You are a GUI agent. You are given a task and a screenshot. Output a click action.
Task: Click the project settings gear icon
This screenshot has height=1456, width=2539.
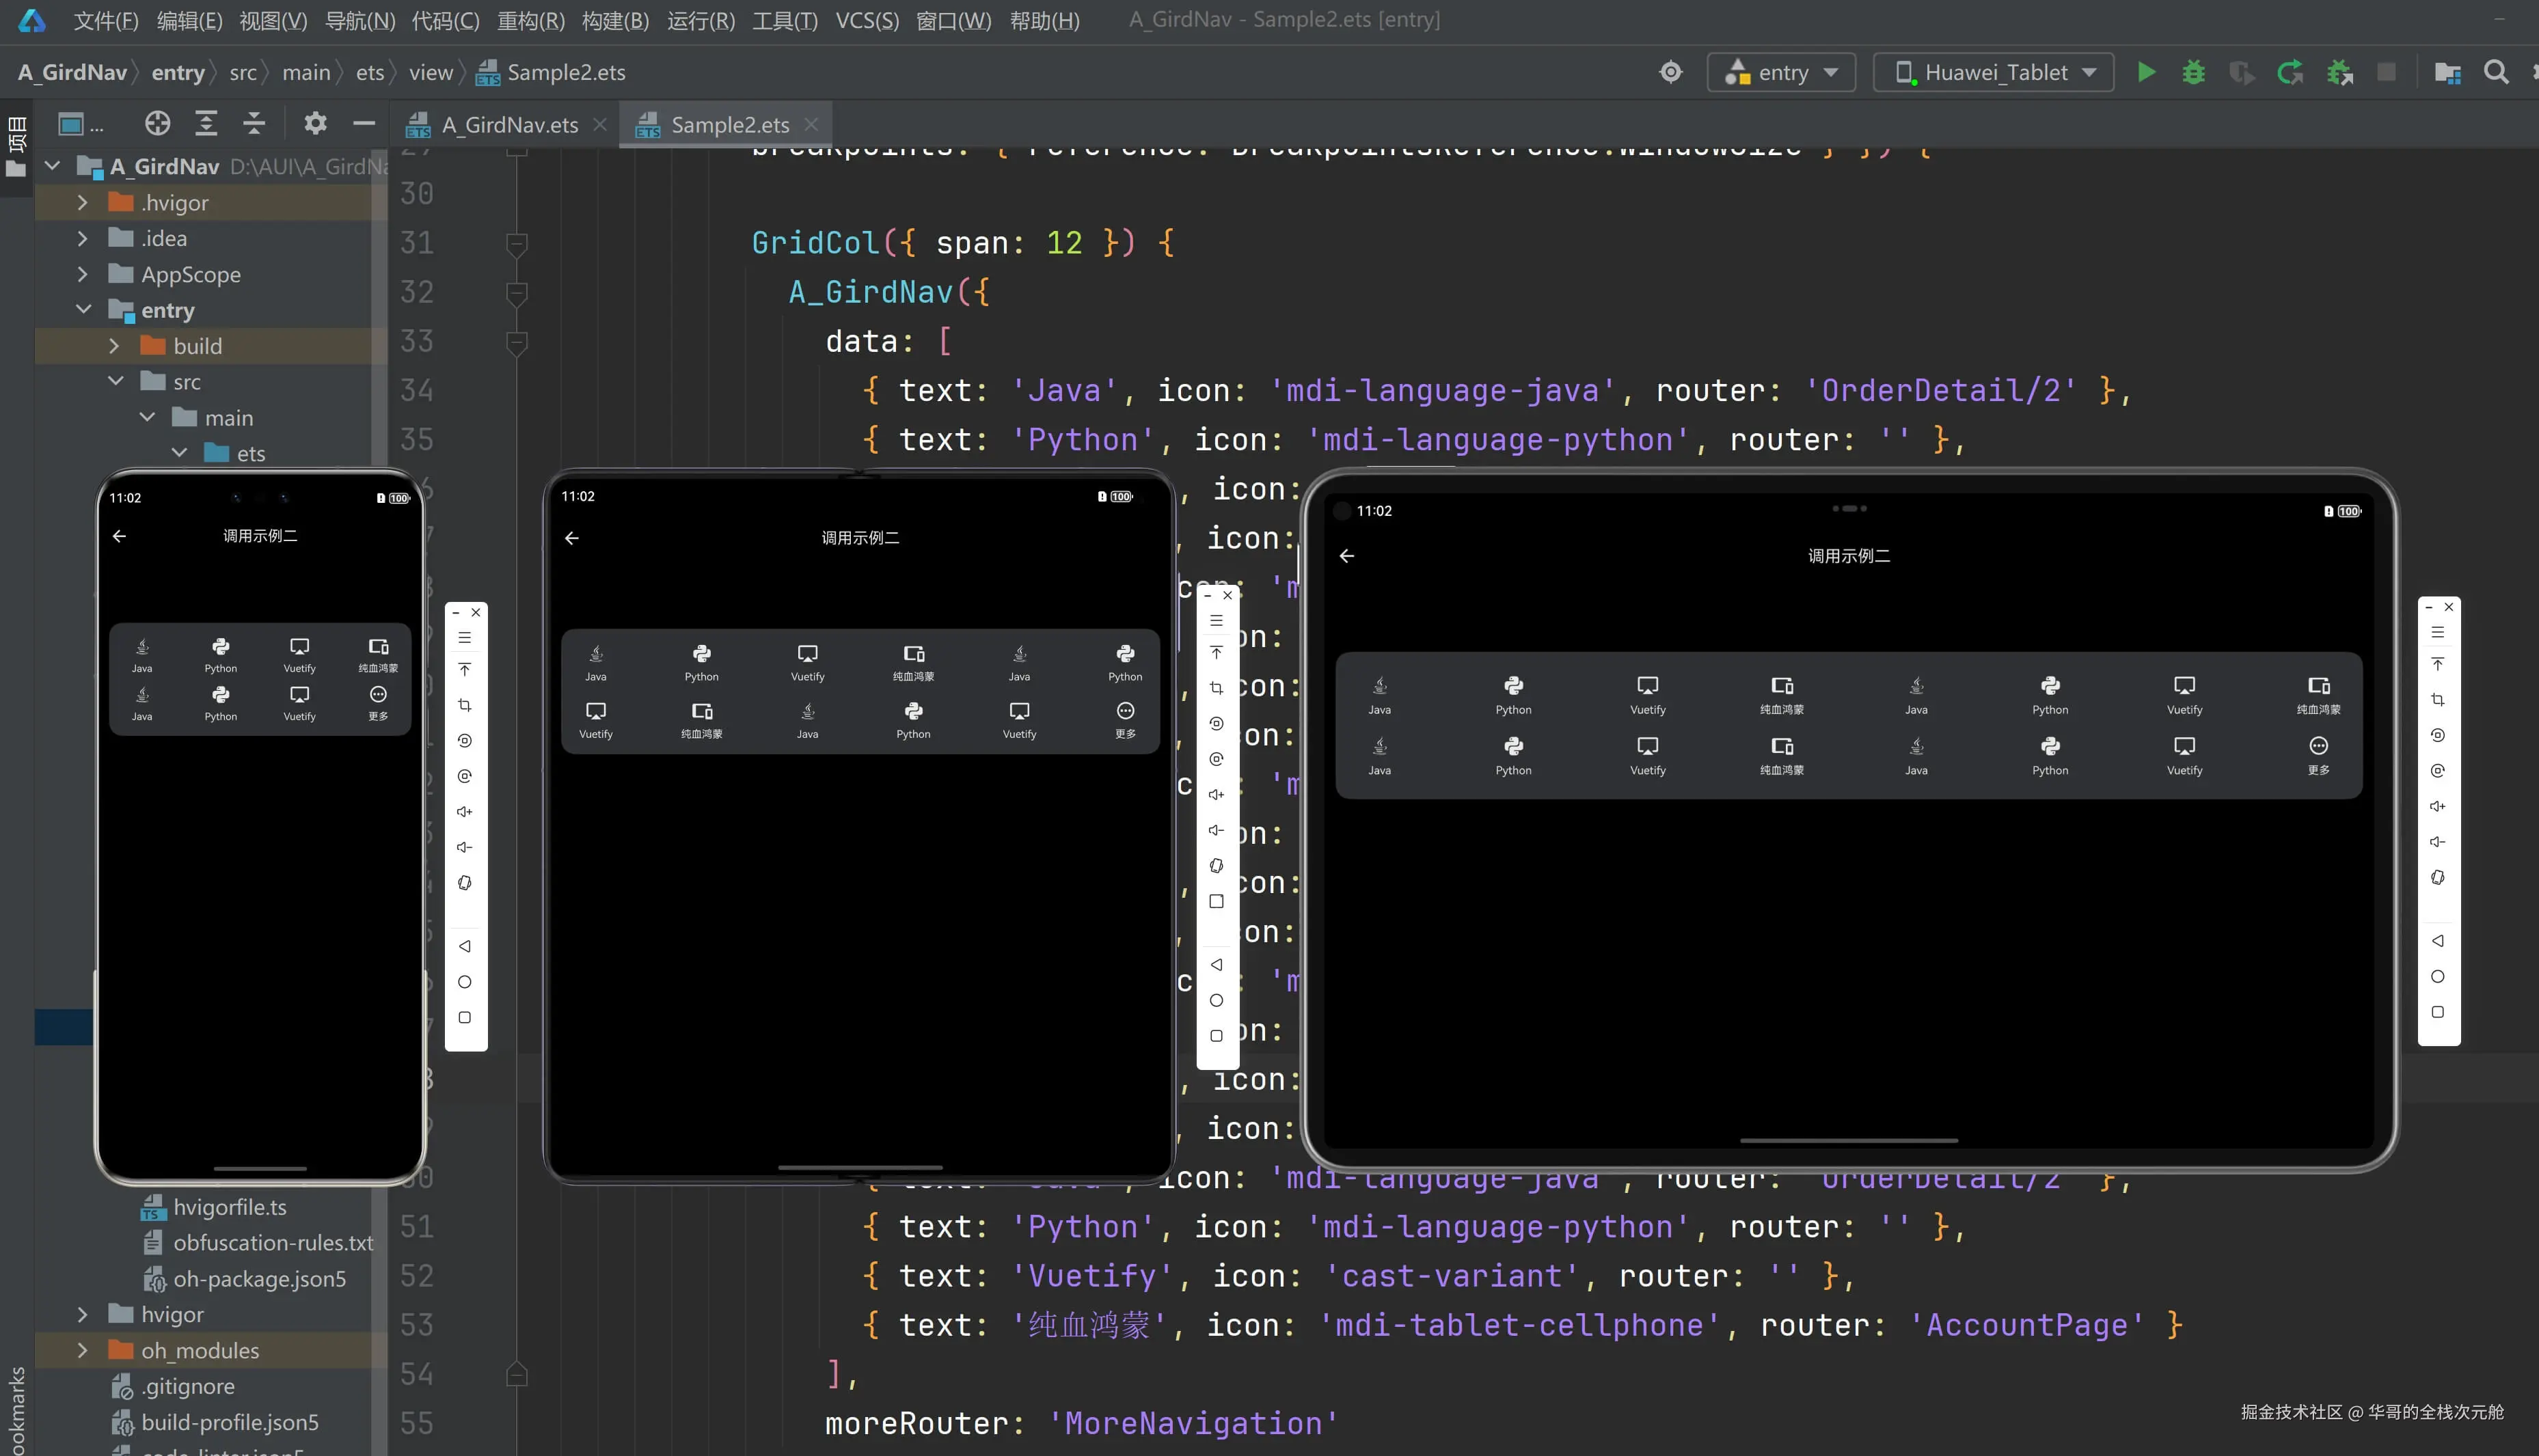point(315,123)
